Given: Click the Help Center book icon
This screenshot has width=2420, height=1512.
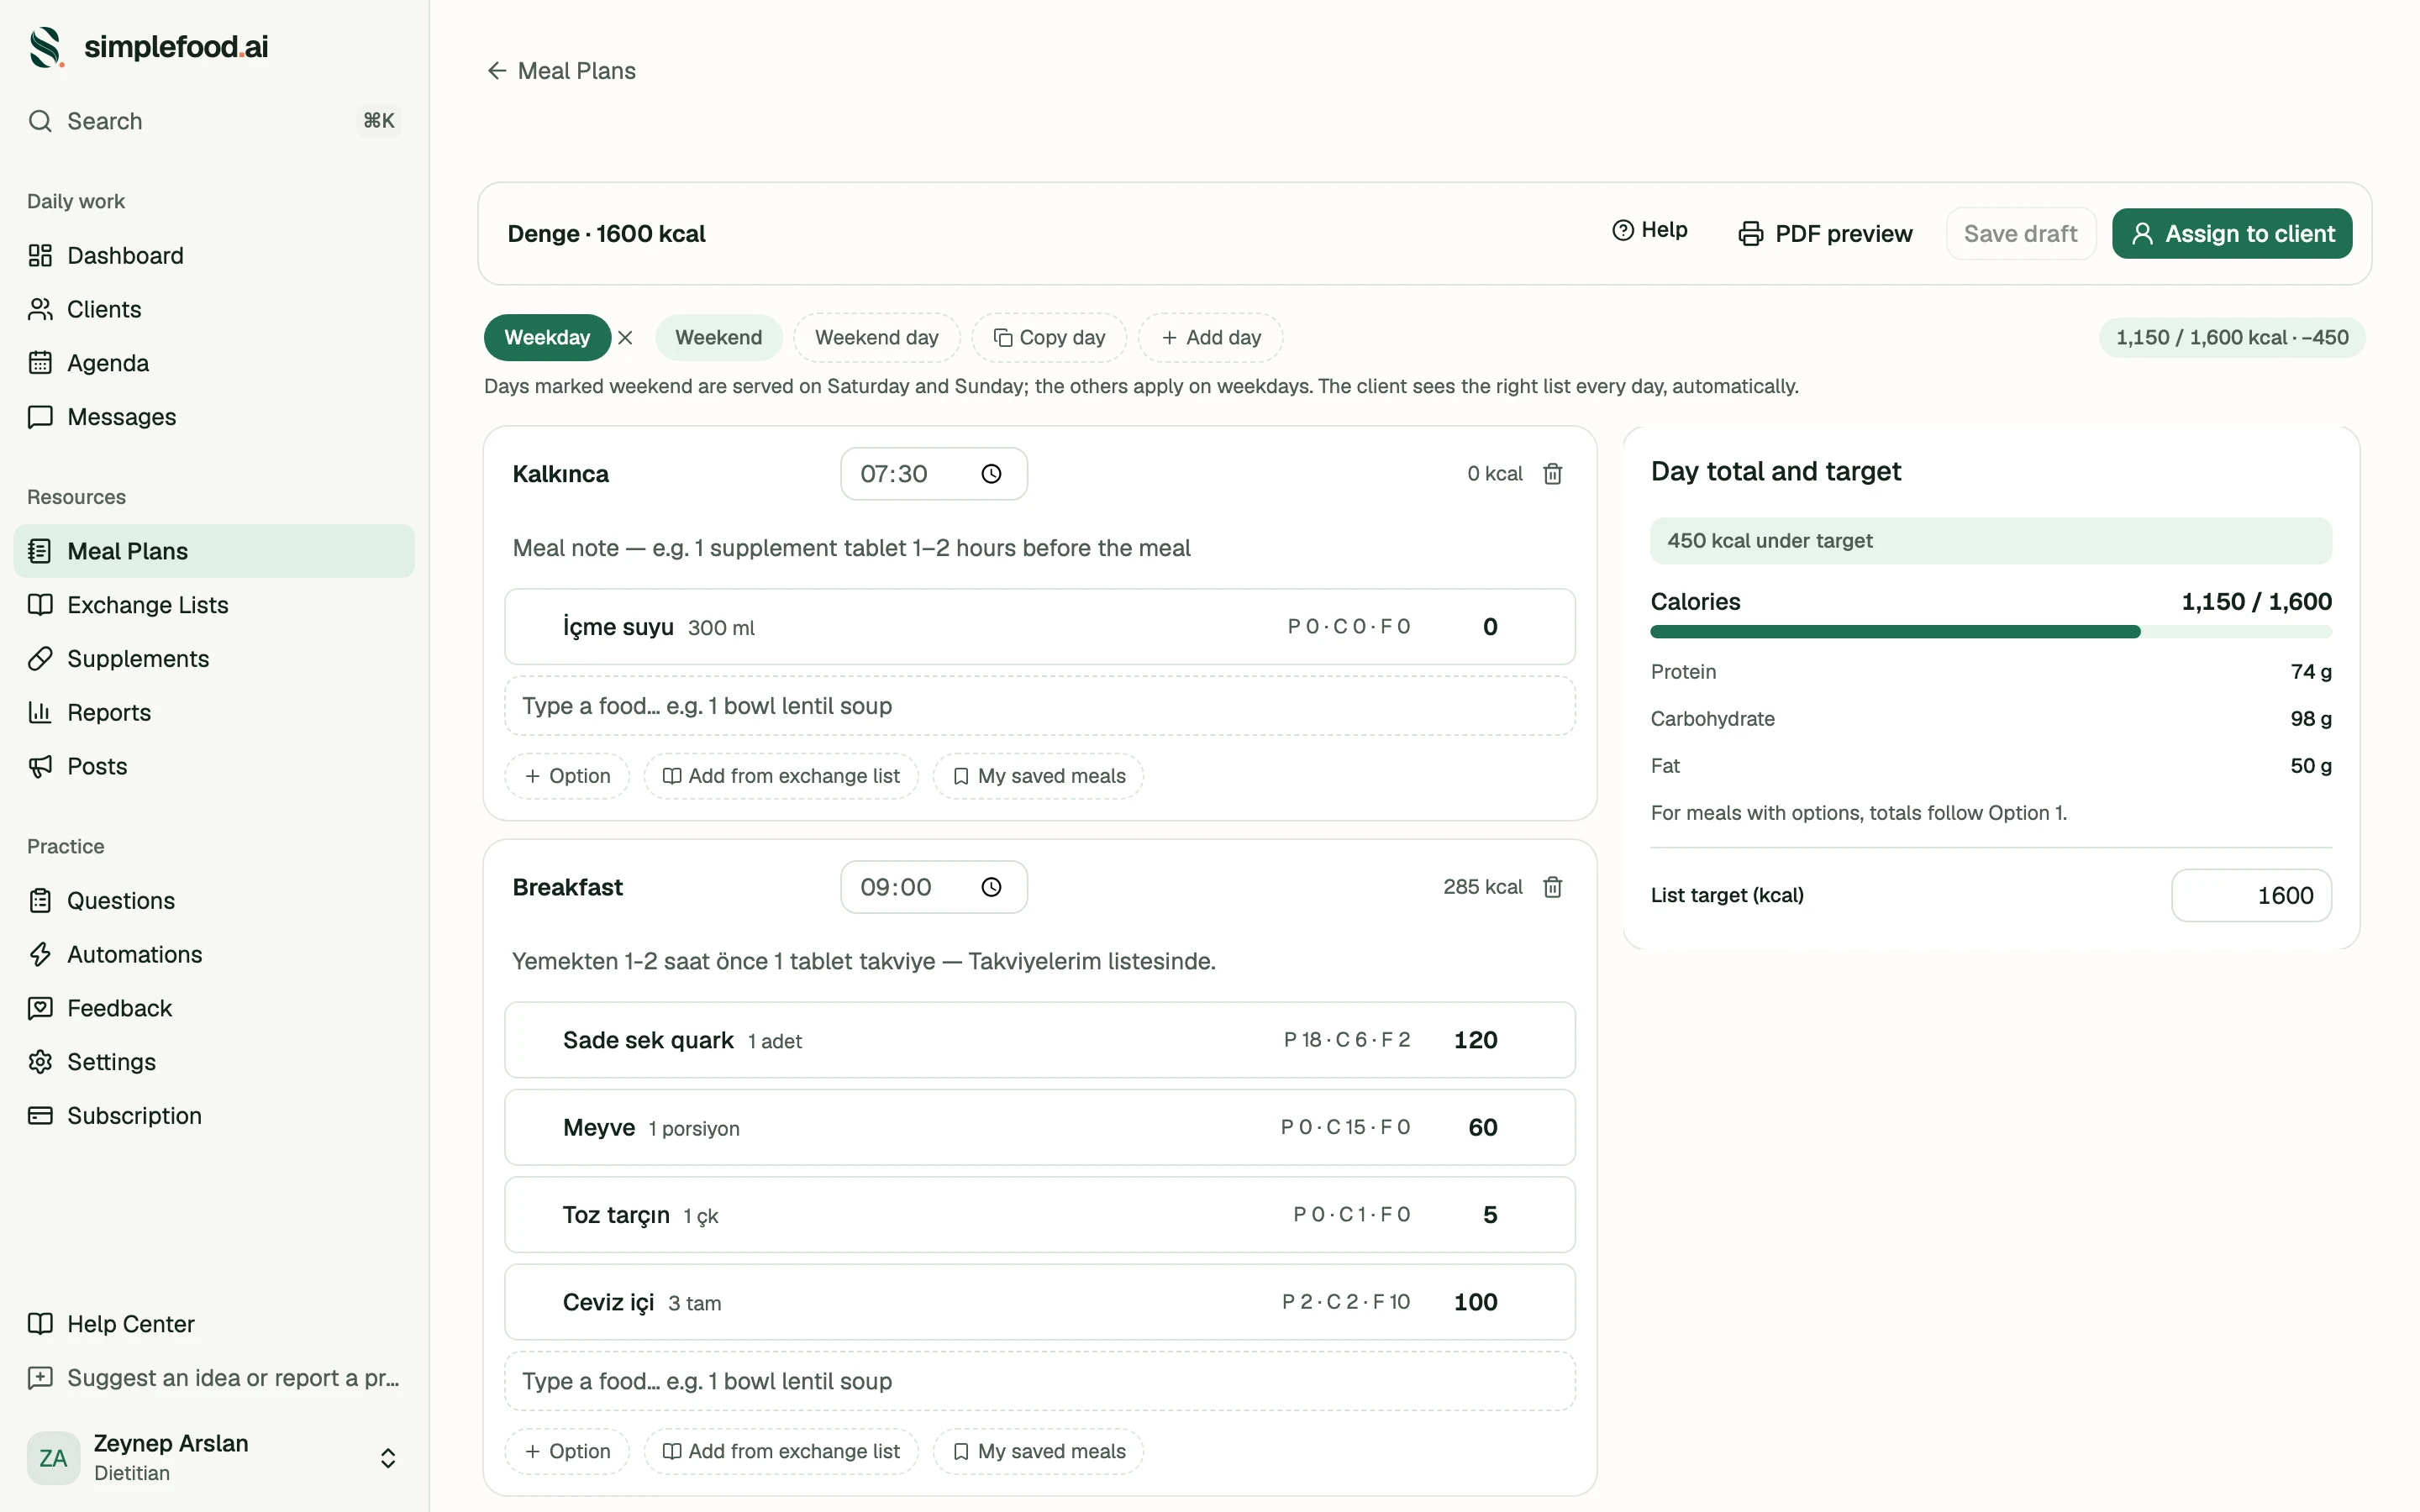Looking at the screenshot, I should (40, 1324).
